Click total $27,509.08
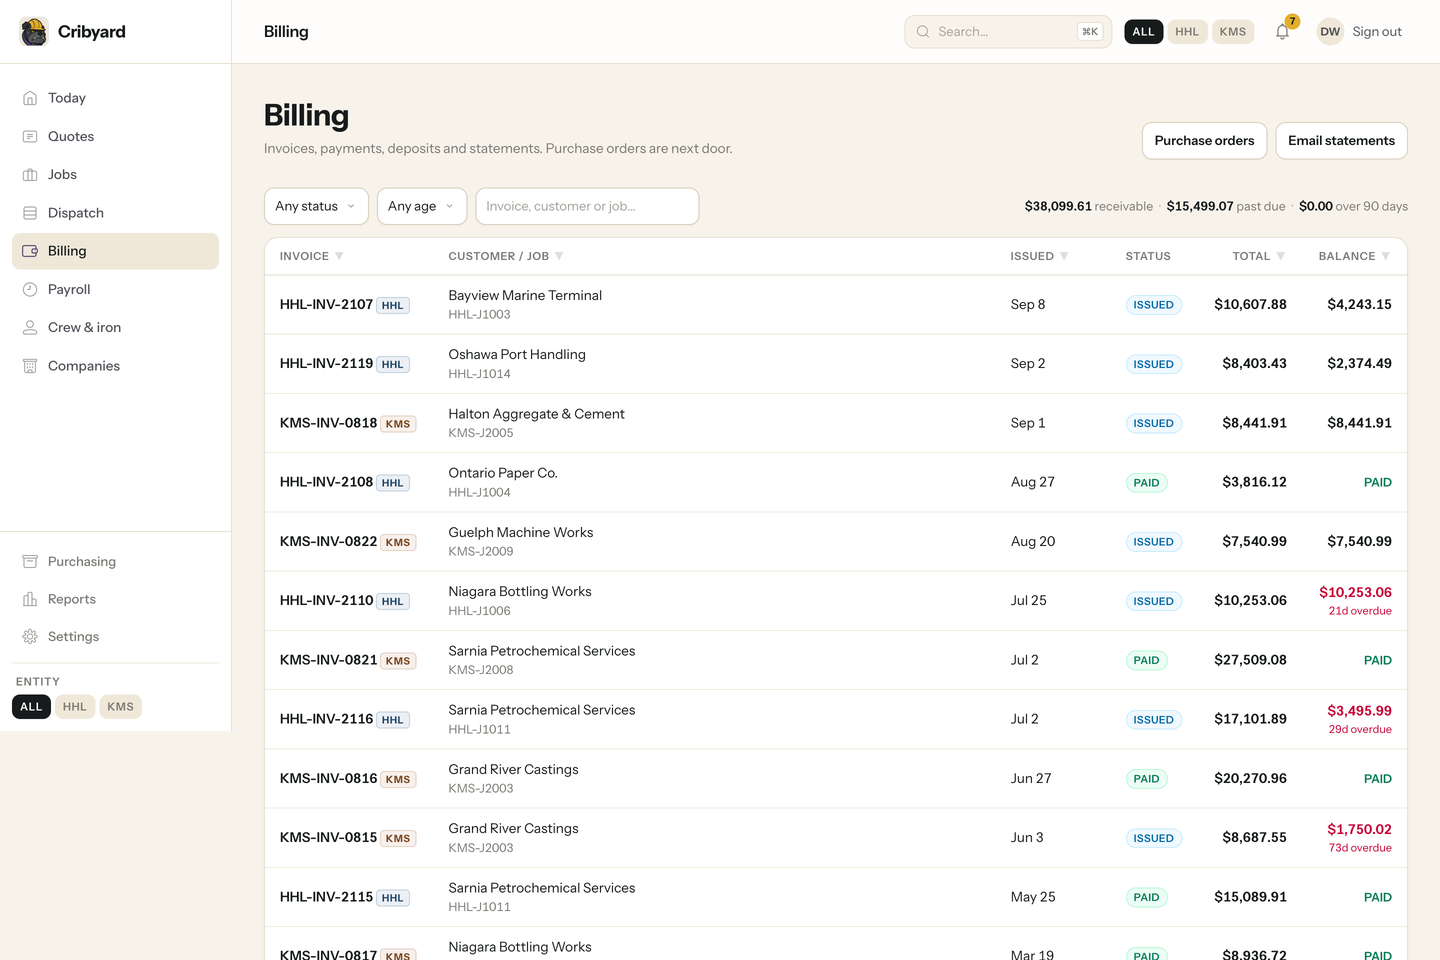 tap(1250, 660)
